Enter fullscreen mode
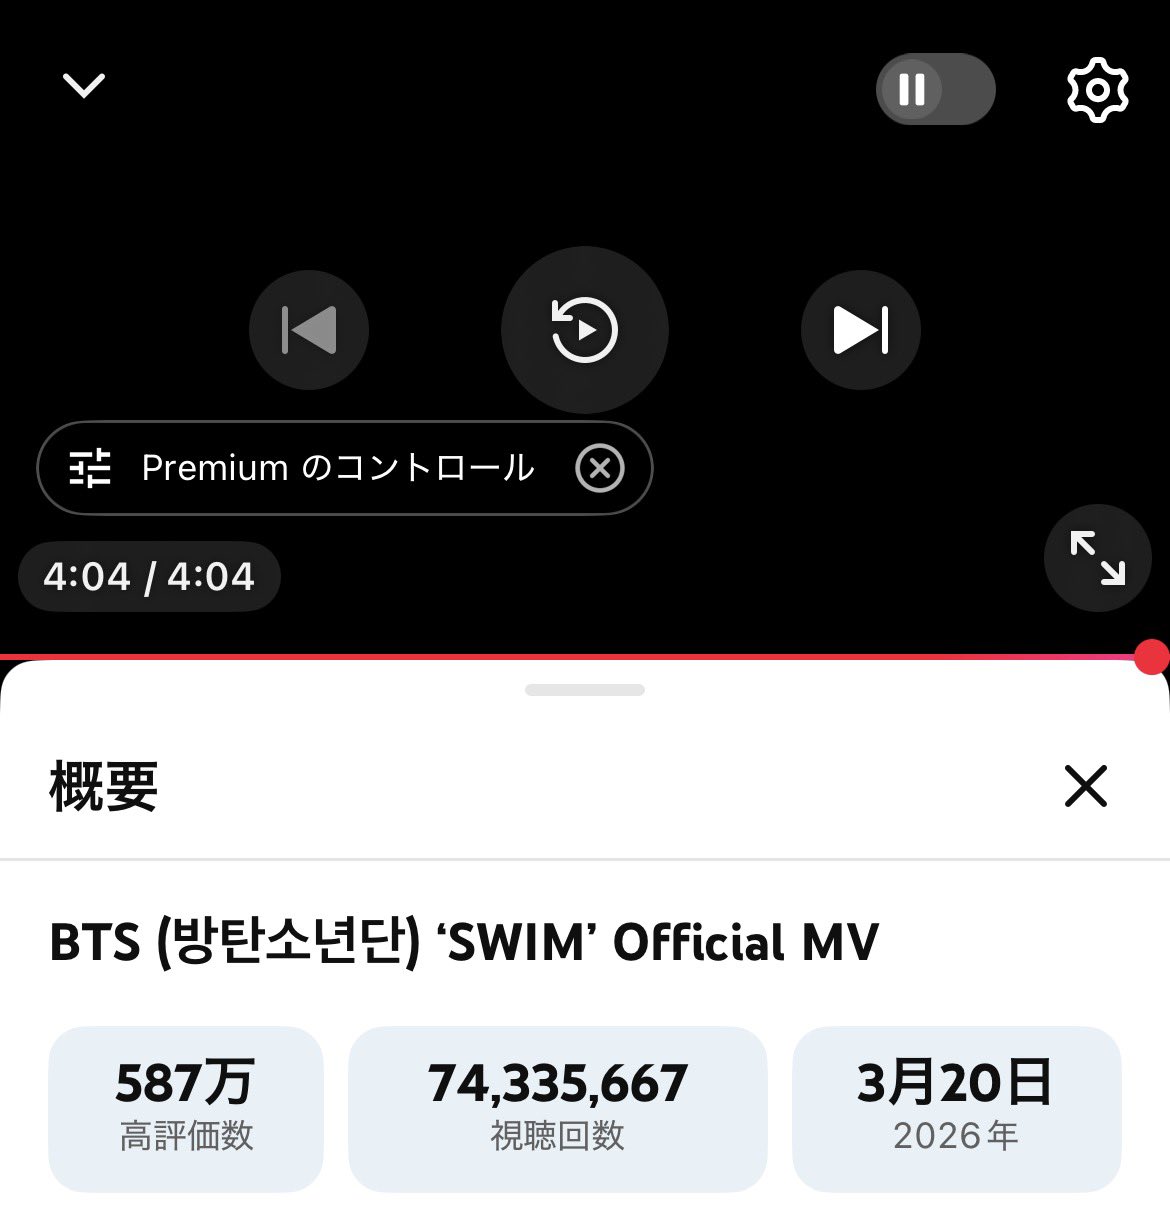This screenshot has width=1170, height=1225. 1097,558
